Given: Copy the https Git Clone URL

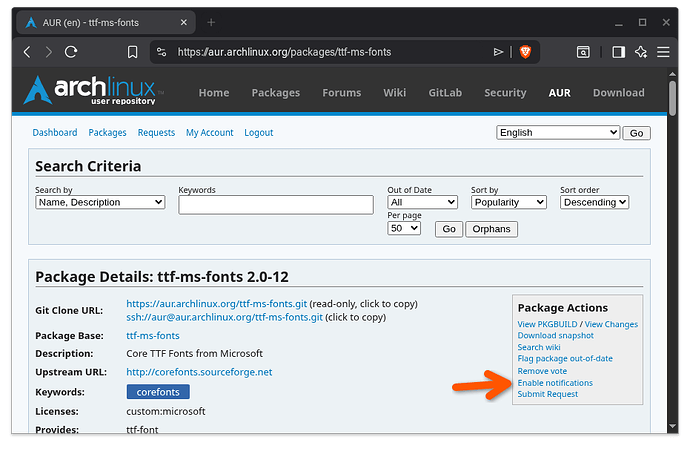Looking at the screenshot, I should [217, 304].
